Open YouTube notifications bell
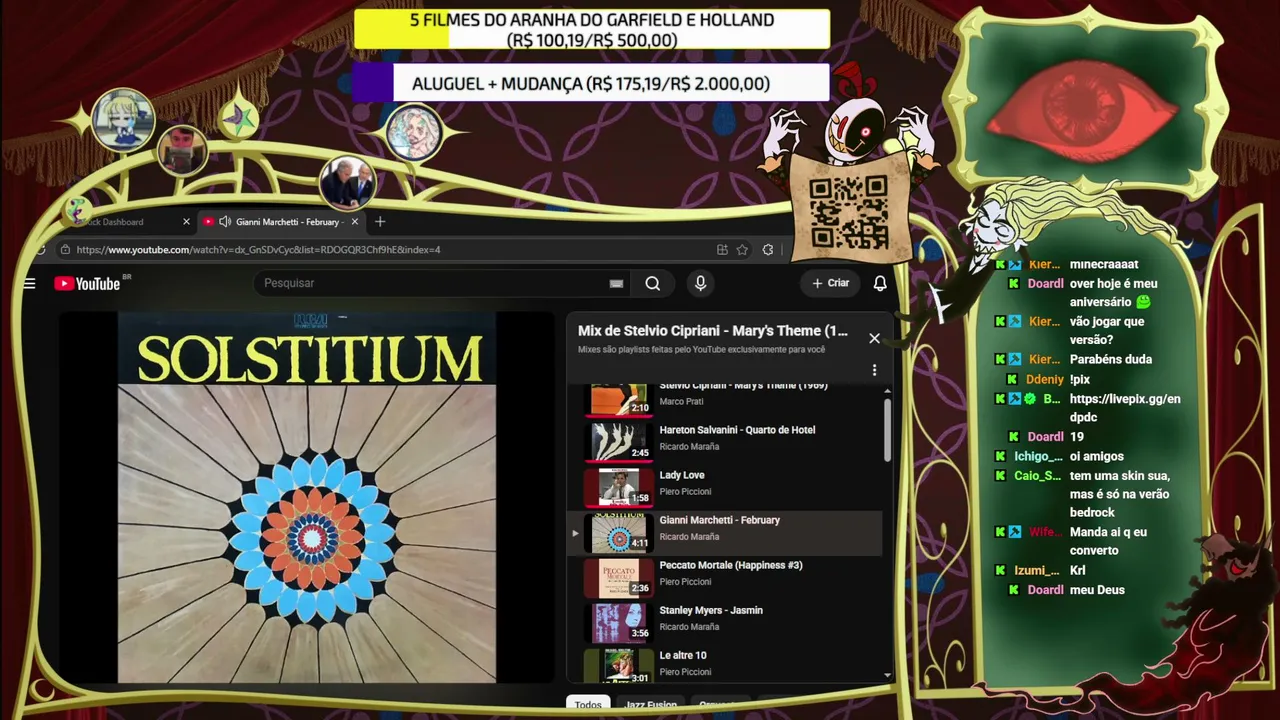Viewport: 1280px width, 720px height. tap(880, 284)
